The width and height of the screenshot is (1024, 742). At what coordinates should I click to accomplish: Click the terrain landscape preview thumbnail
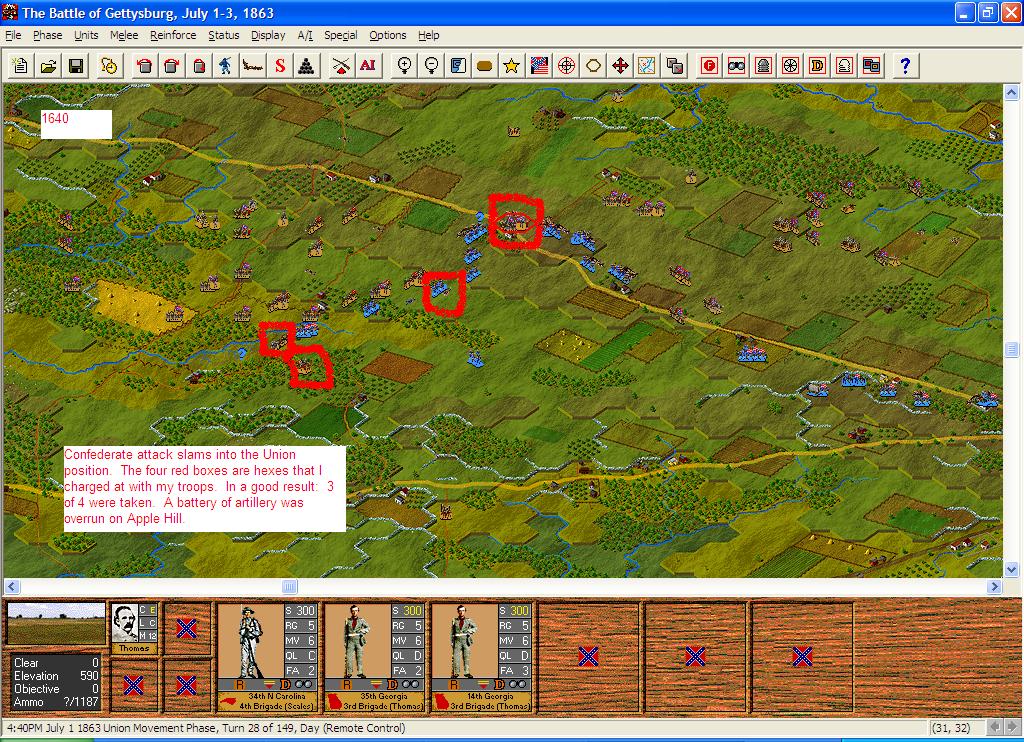56,624
